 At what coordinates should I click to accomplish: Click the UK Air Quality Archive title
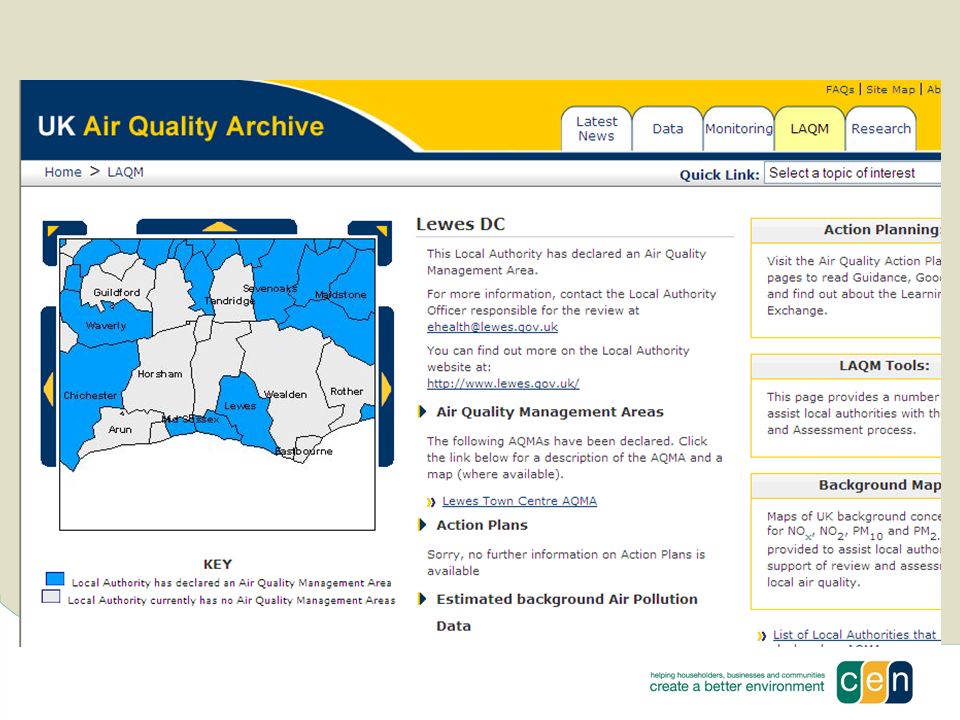click(181, 126)
